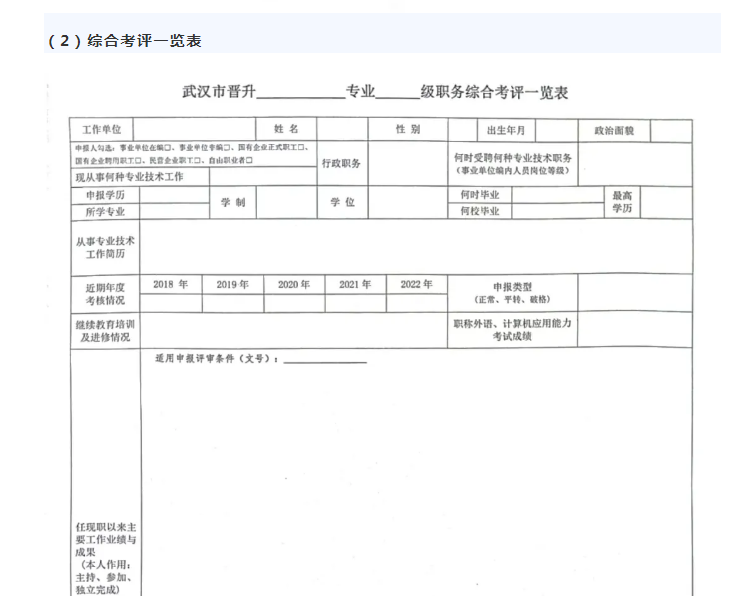This screenshot has height=596, width=750.
Task: Click the 从事专业技术工作简历 empty area
Action: (415, 247)
